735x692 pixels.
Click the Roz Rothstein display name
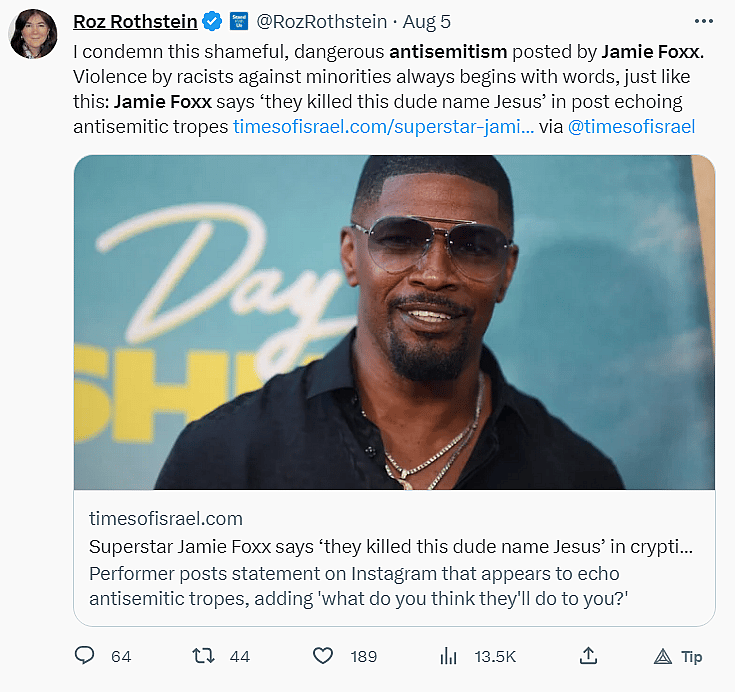(135, 22)
